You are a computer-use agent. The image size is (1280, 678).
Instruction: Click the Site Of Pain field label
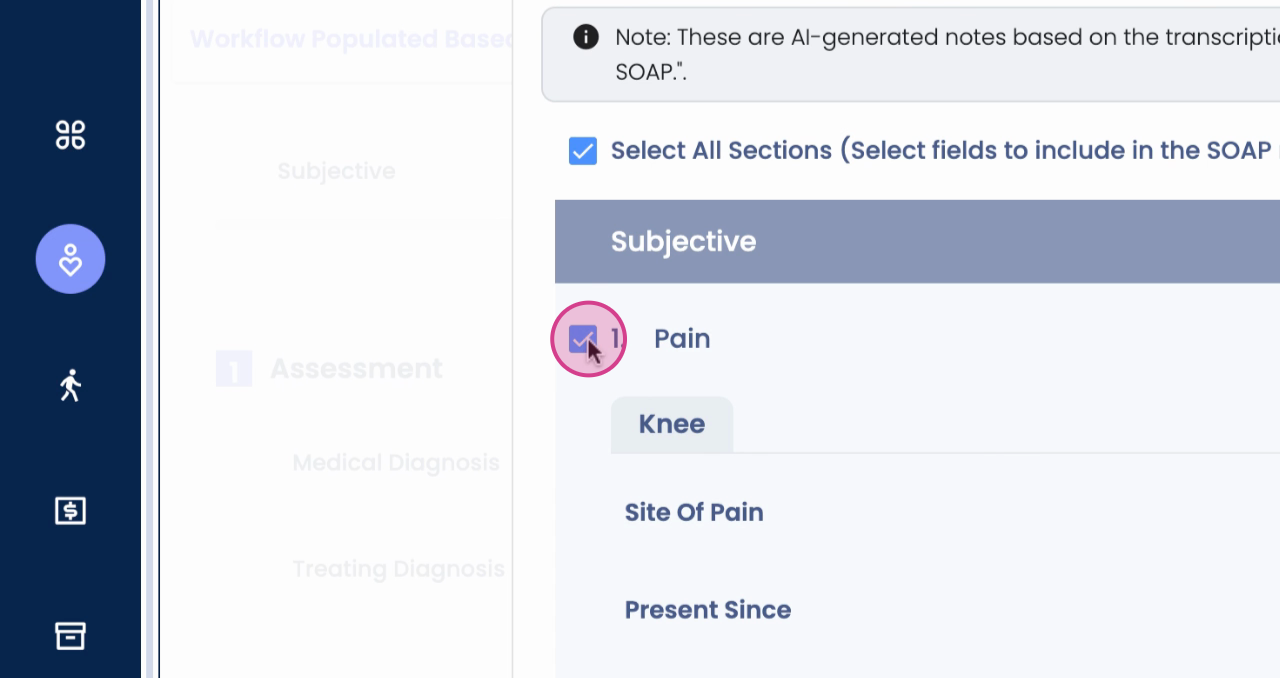pyautogui.click(x=694, y=513)
